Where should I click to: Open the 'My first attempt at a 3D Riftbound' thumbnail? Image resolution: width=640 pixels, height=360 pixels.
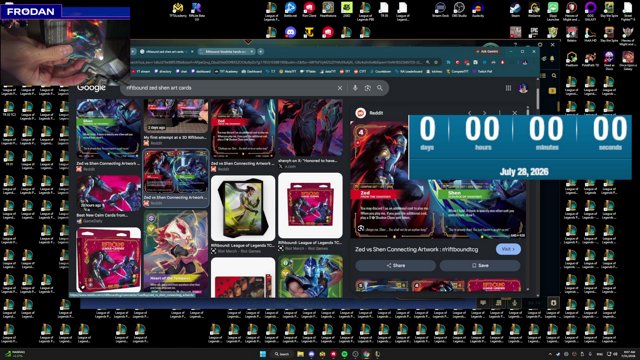coord(176,116)
